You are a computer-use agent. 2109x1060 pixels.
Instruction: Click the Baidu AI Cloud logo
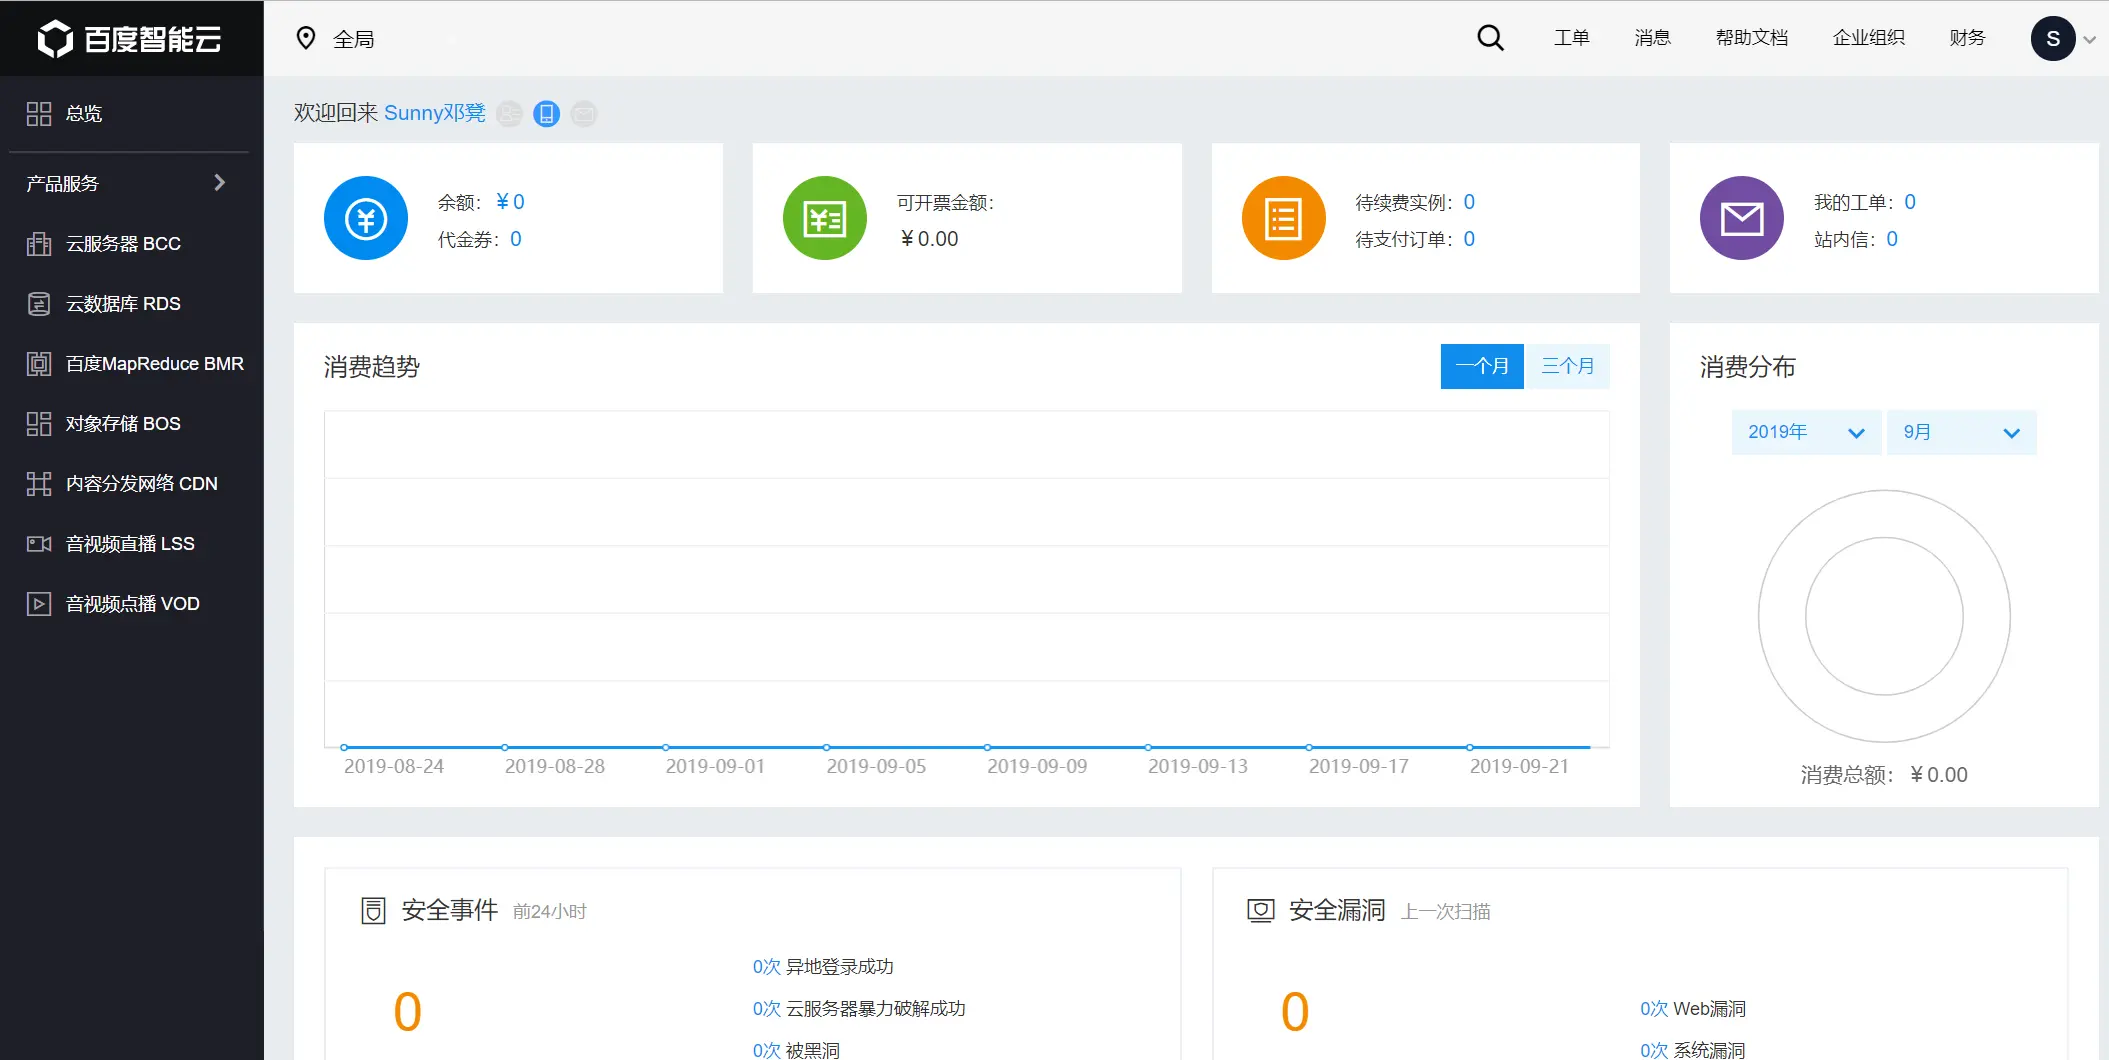pos(130,39)
